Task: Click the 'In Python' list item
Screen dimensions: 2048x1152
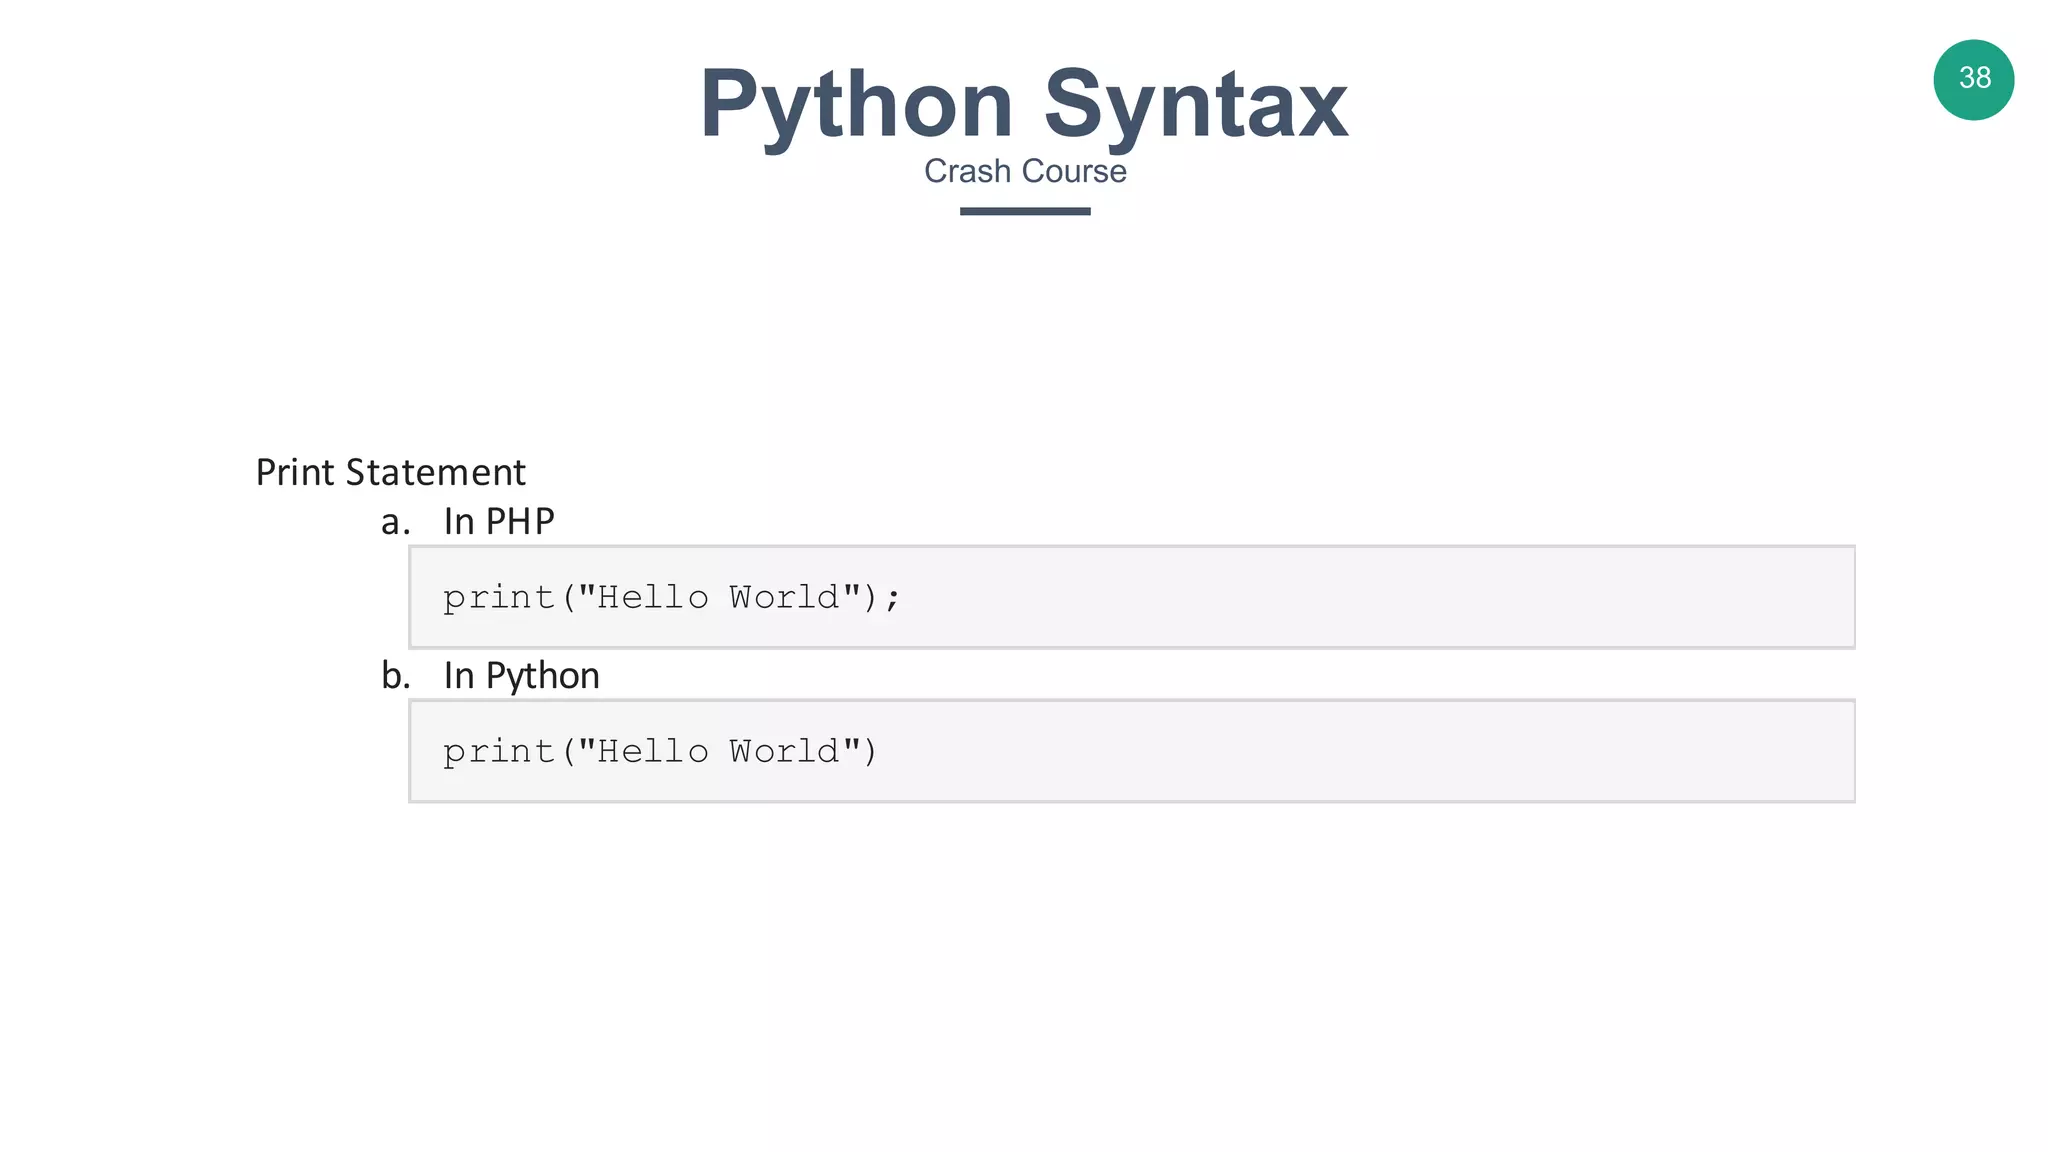Action: [x=521, y=676]
